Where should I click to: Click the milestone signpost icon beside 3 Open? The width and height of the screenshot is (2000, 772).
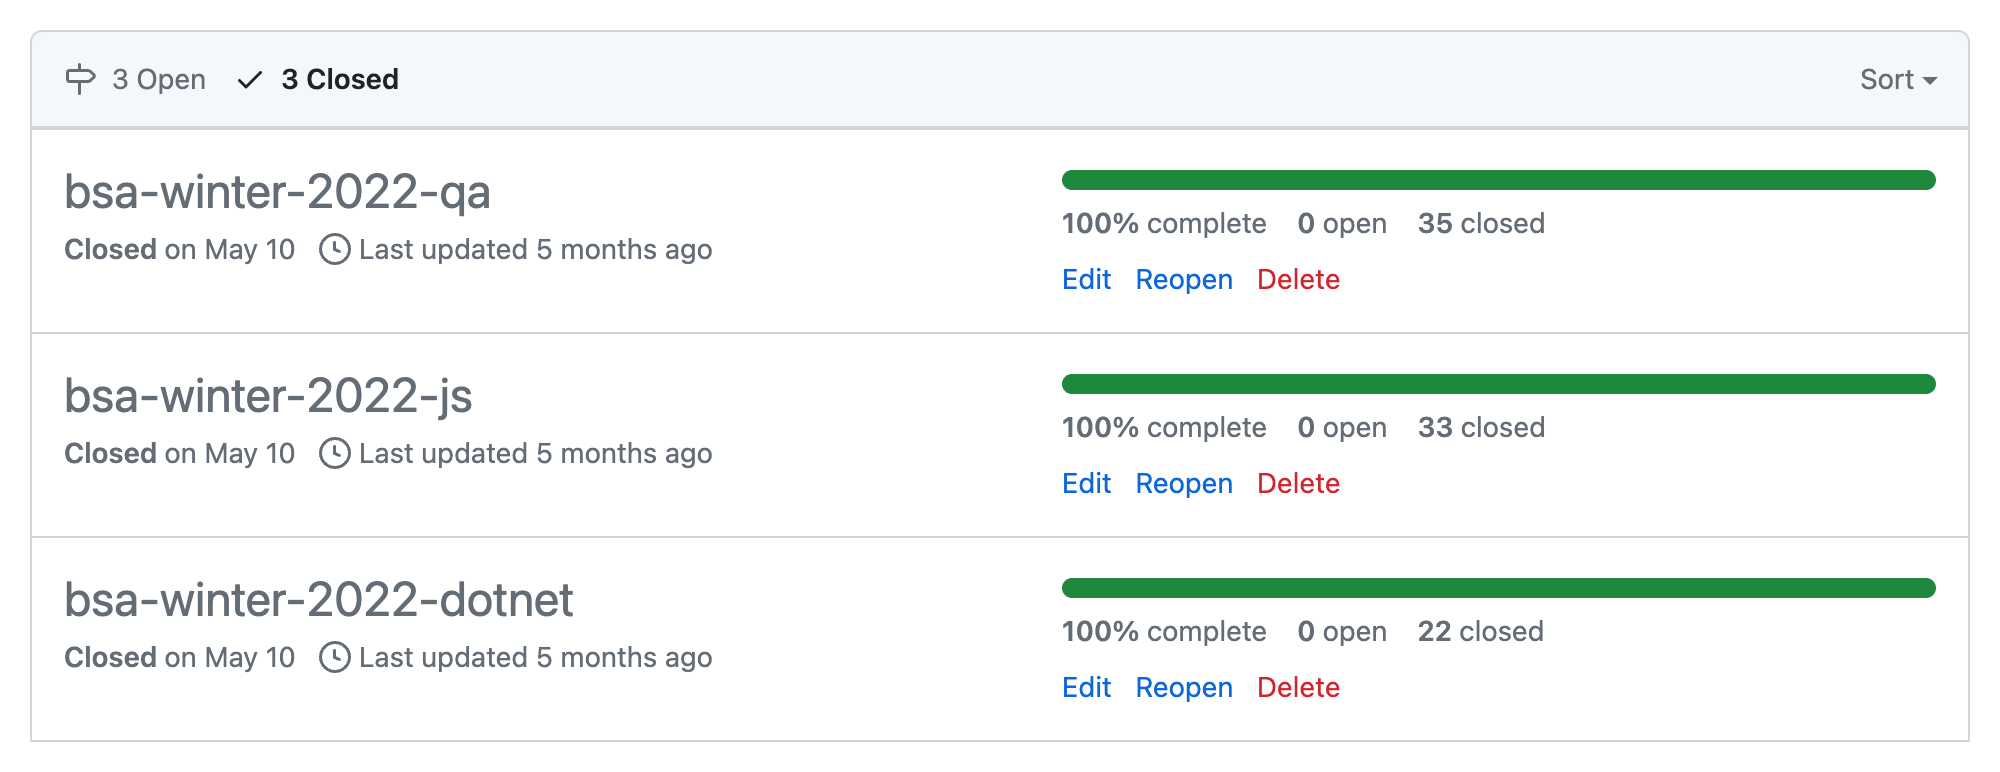pos(80,79)
